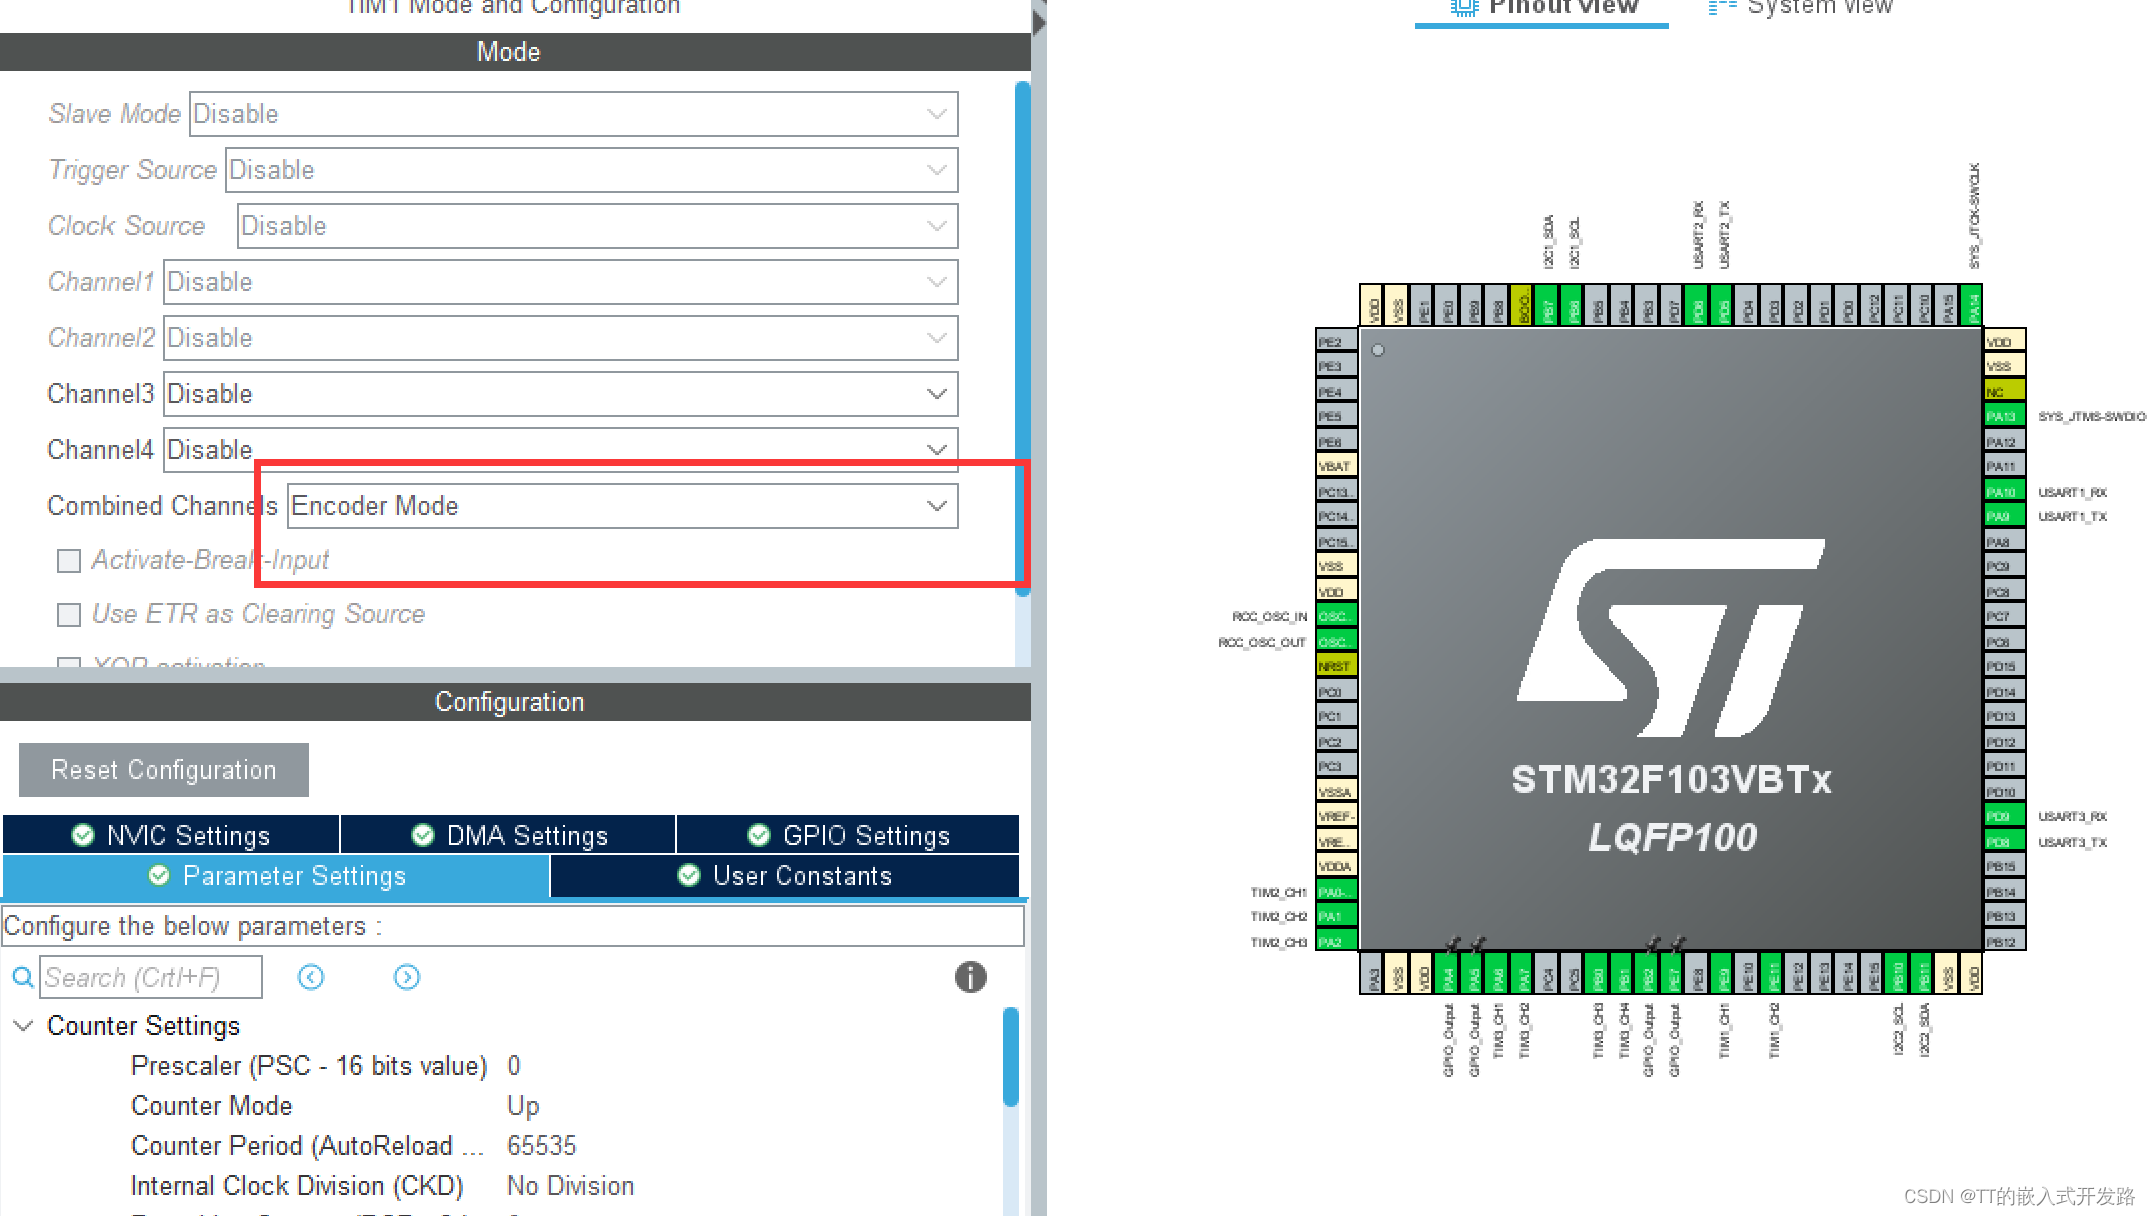Click the NRST pin on chip
Image resolution: width=2151 pixels, height=1216 pixels.
pos(1336,666)
